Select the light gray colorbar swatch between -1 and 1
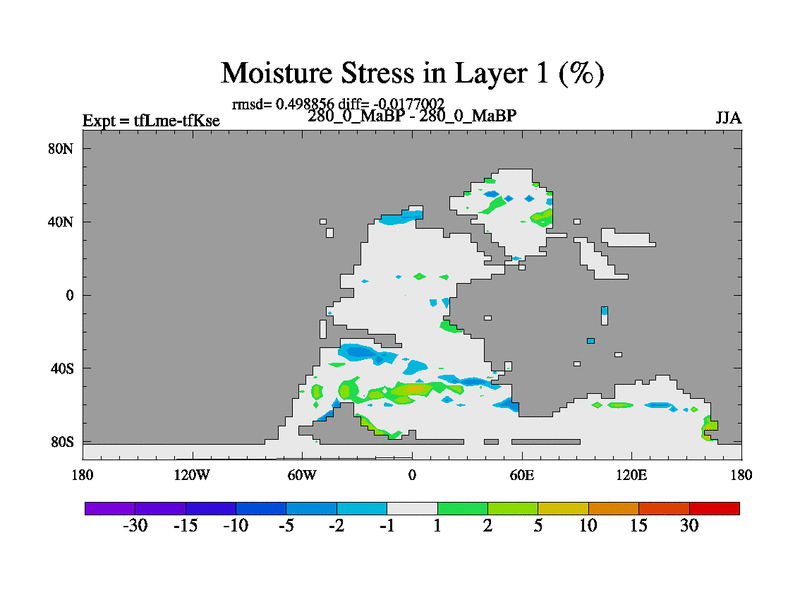The width and height of the screenshot is (800, 600). [412, 508]
